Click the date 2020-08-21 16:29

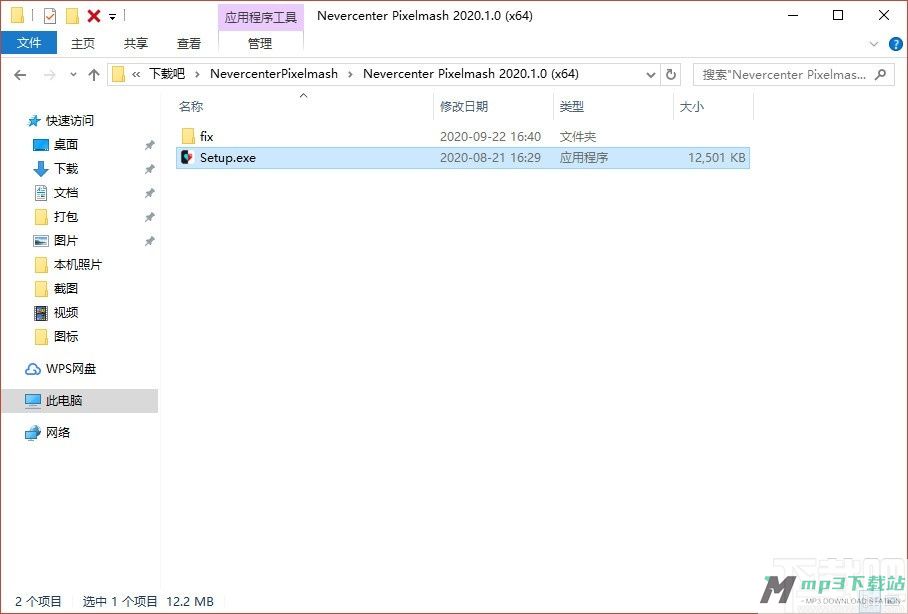[x=490, y=158]
